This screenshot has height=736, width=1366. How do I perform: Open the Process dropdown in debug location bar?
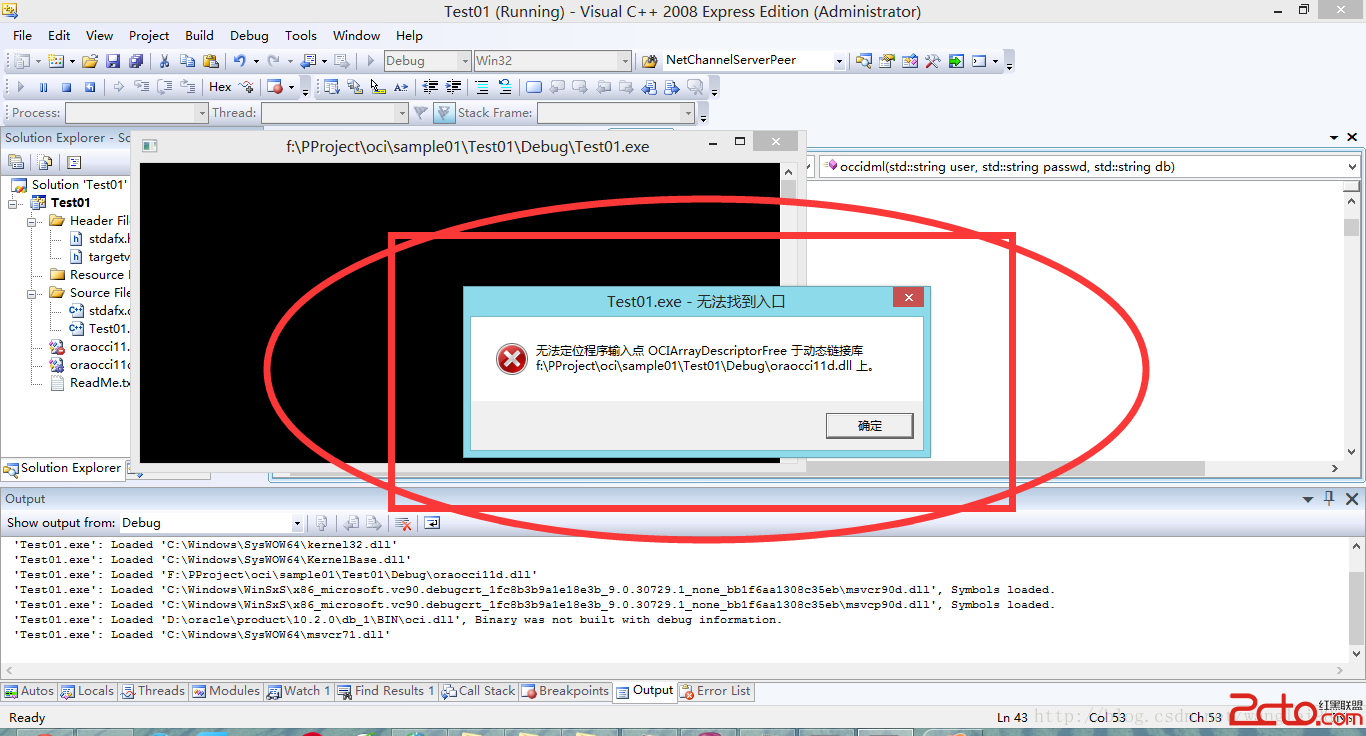pos(136,113)
